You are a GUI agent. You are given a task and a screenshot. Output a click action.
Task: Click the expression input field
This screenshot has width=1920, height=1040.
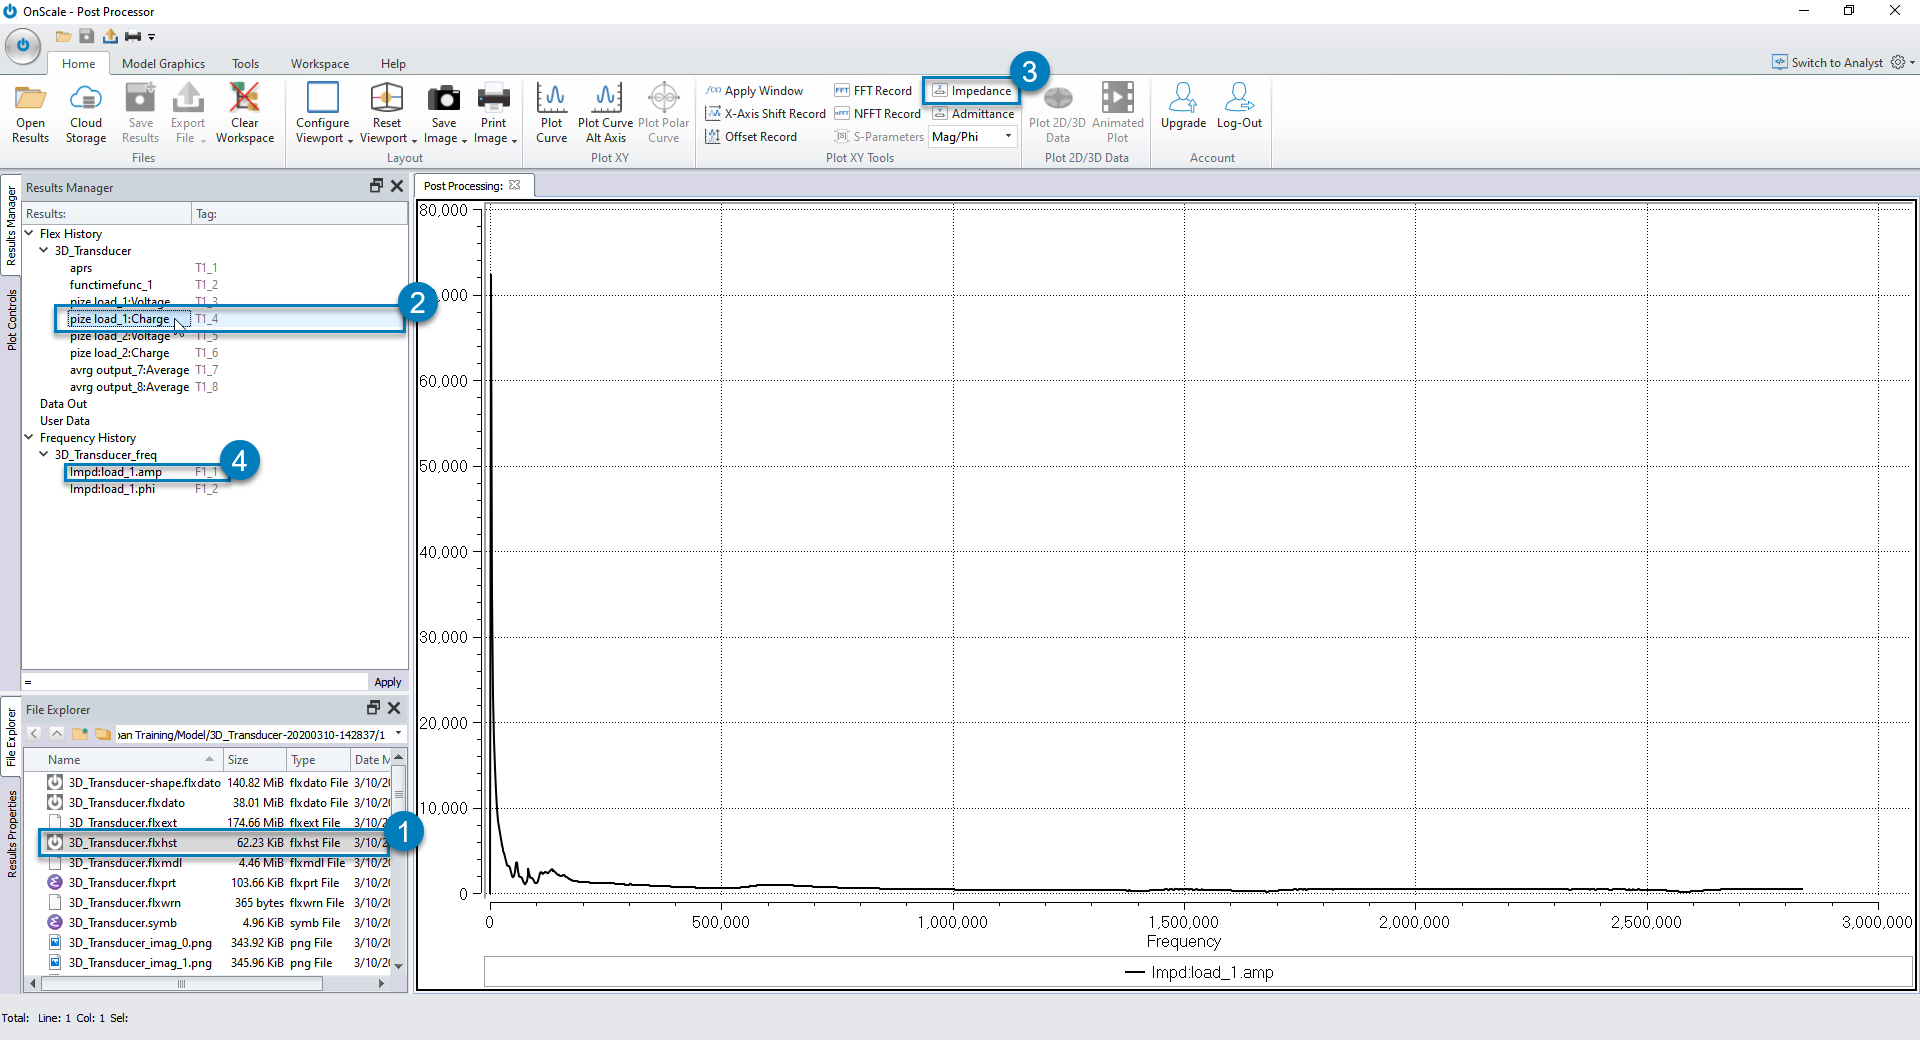[195, 682]
